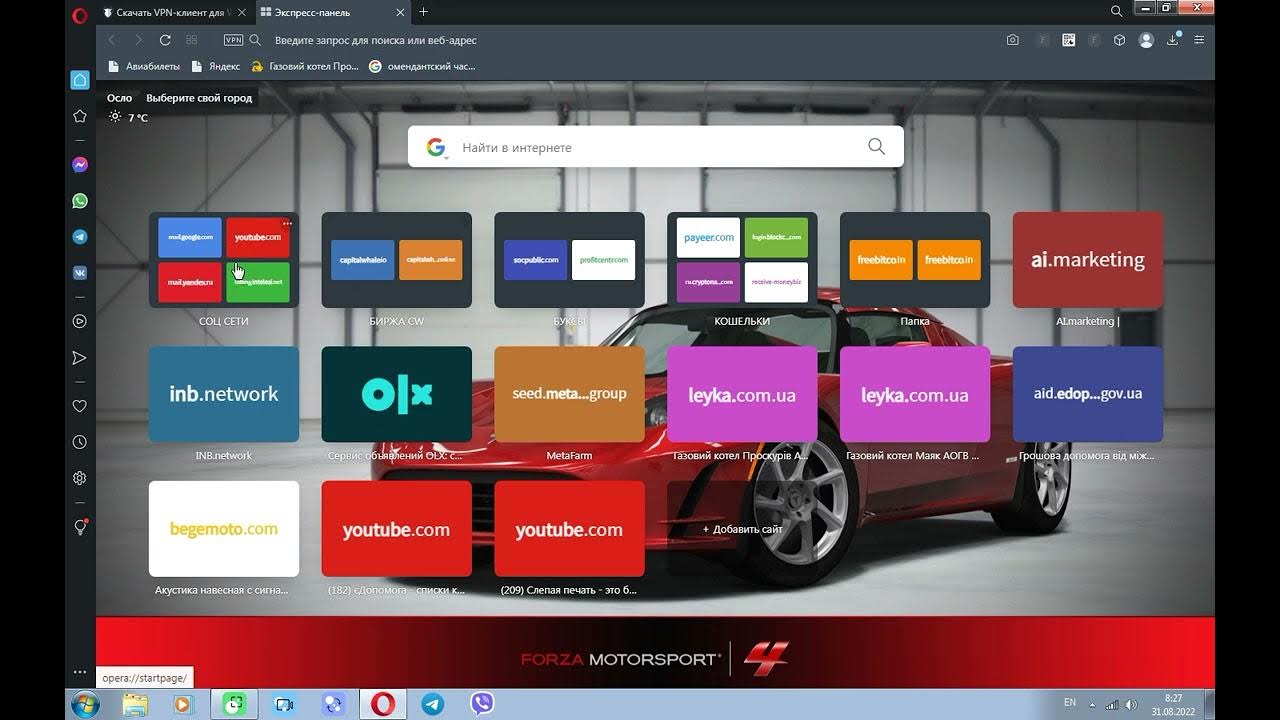The image size is (1280, 720).
Task: Open a new tab with the plus button
Action: pos(424,12)
